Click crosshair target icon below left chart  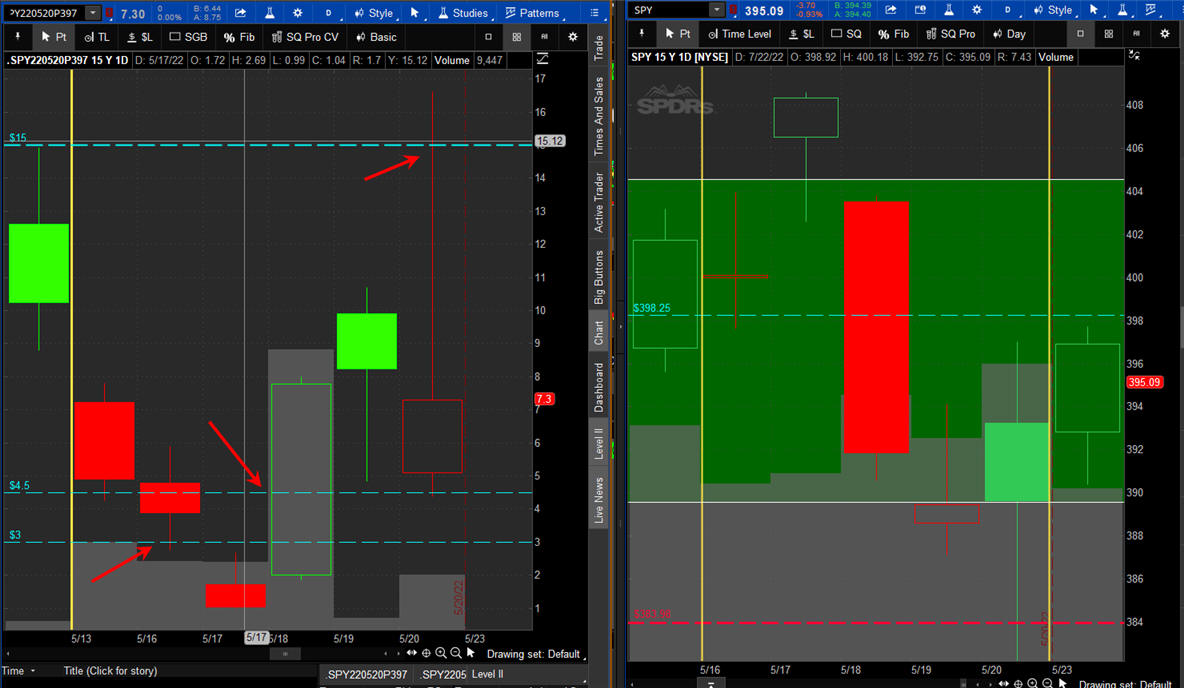click(427, 653)
